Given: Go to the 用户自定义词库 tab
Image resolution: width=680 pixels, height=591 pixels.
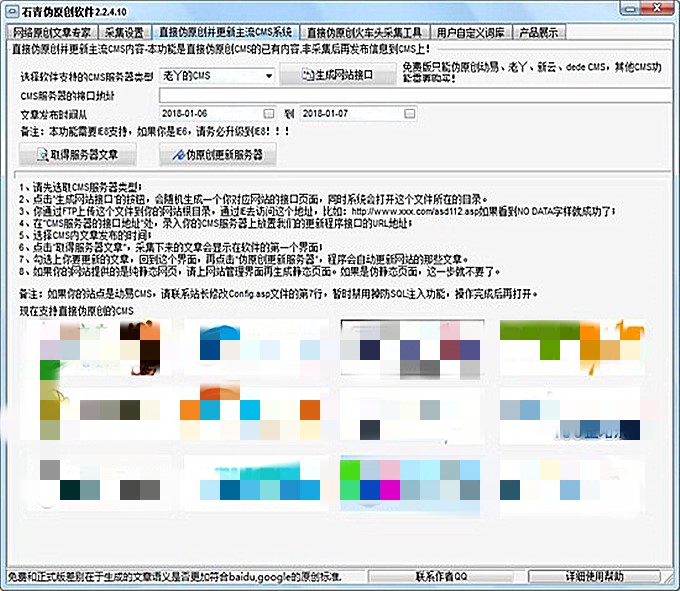Looking at the screenshot, I should (471, 33).
